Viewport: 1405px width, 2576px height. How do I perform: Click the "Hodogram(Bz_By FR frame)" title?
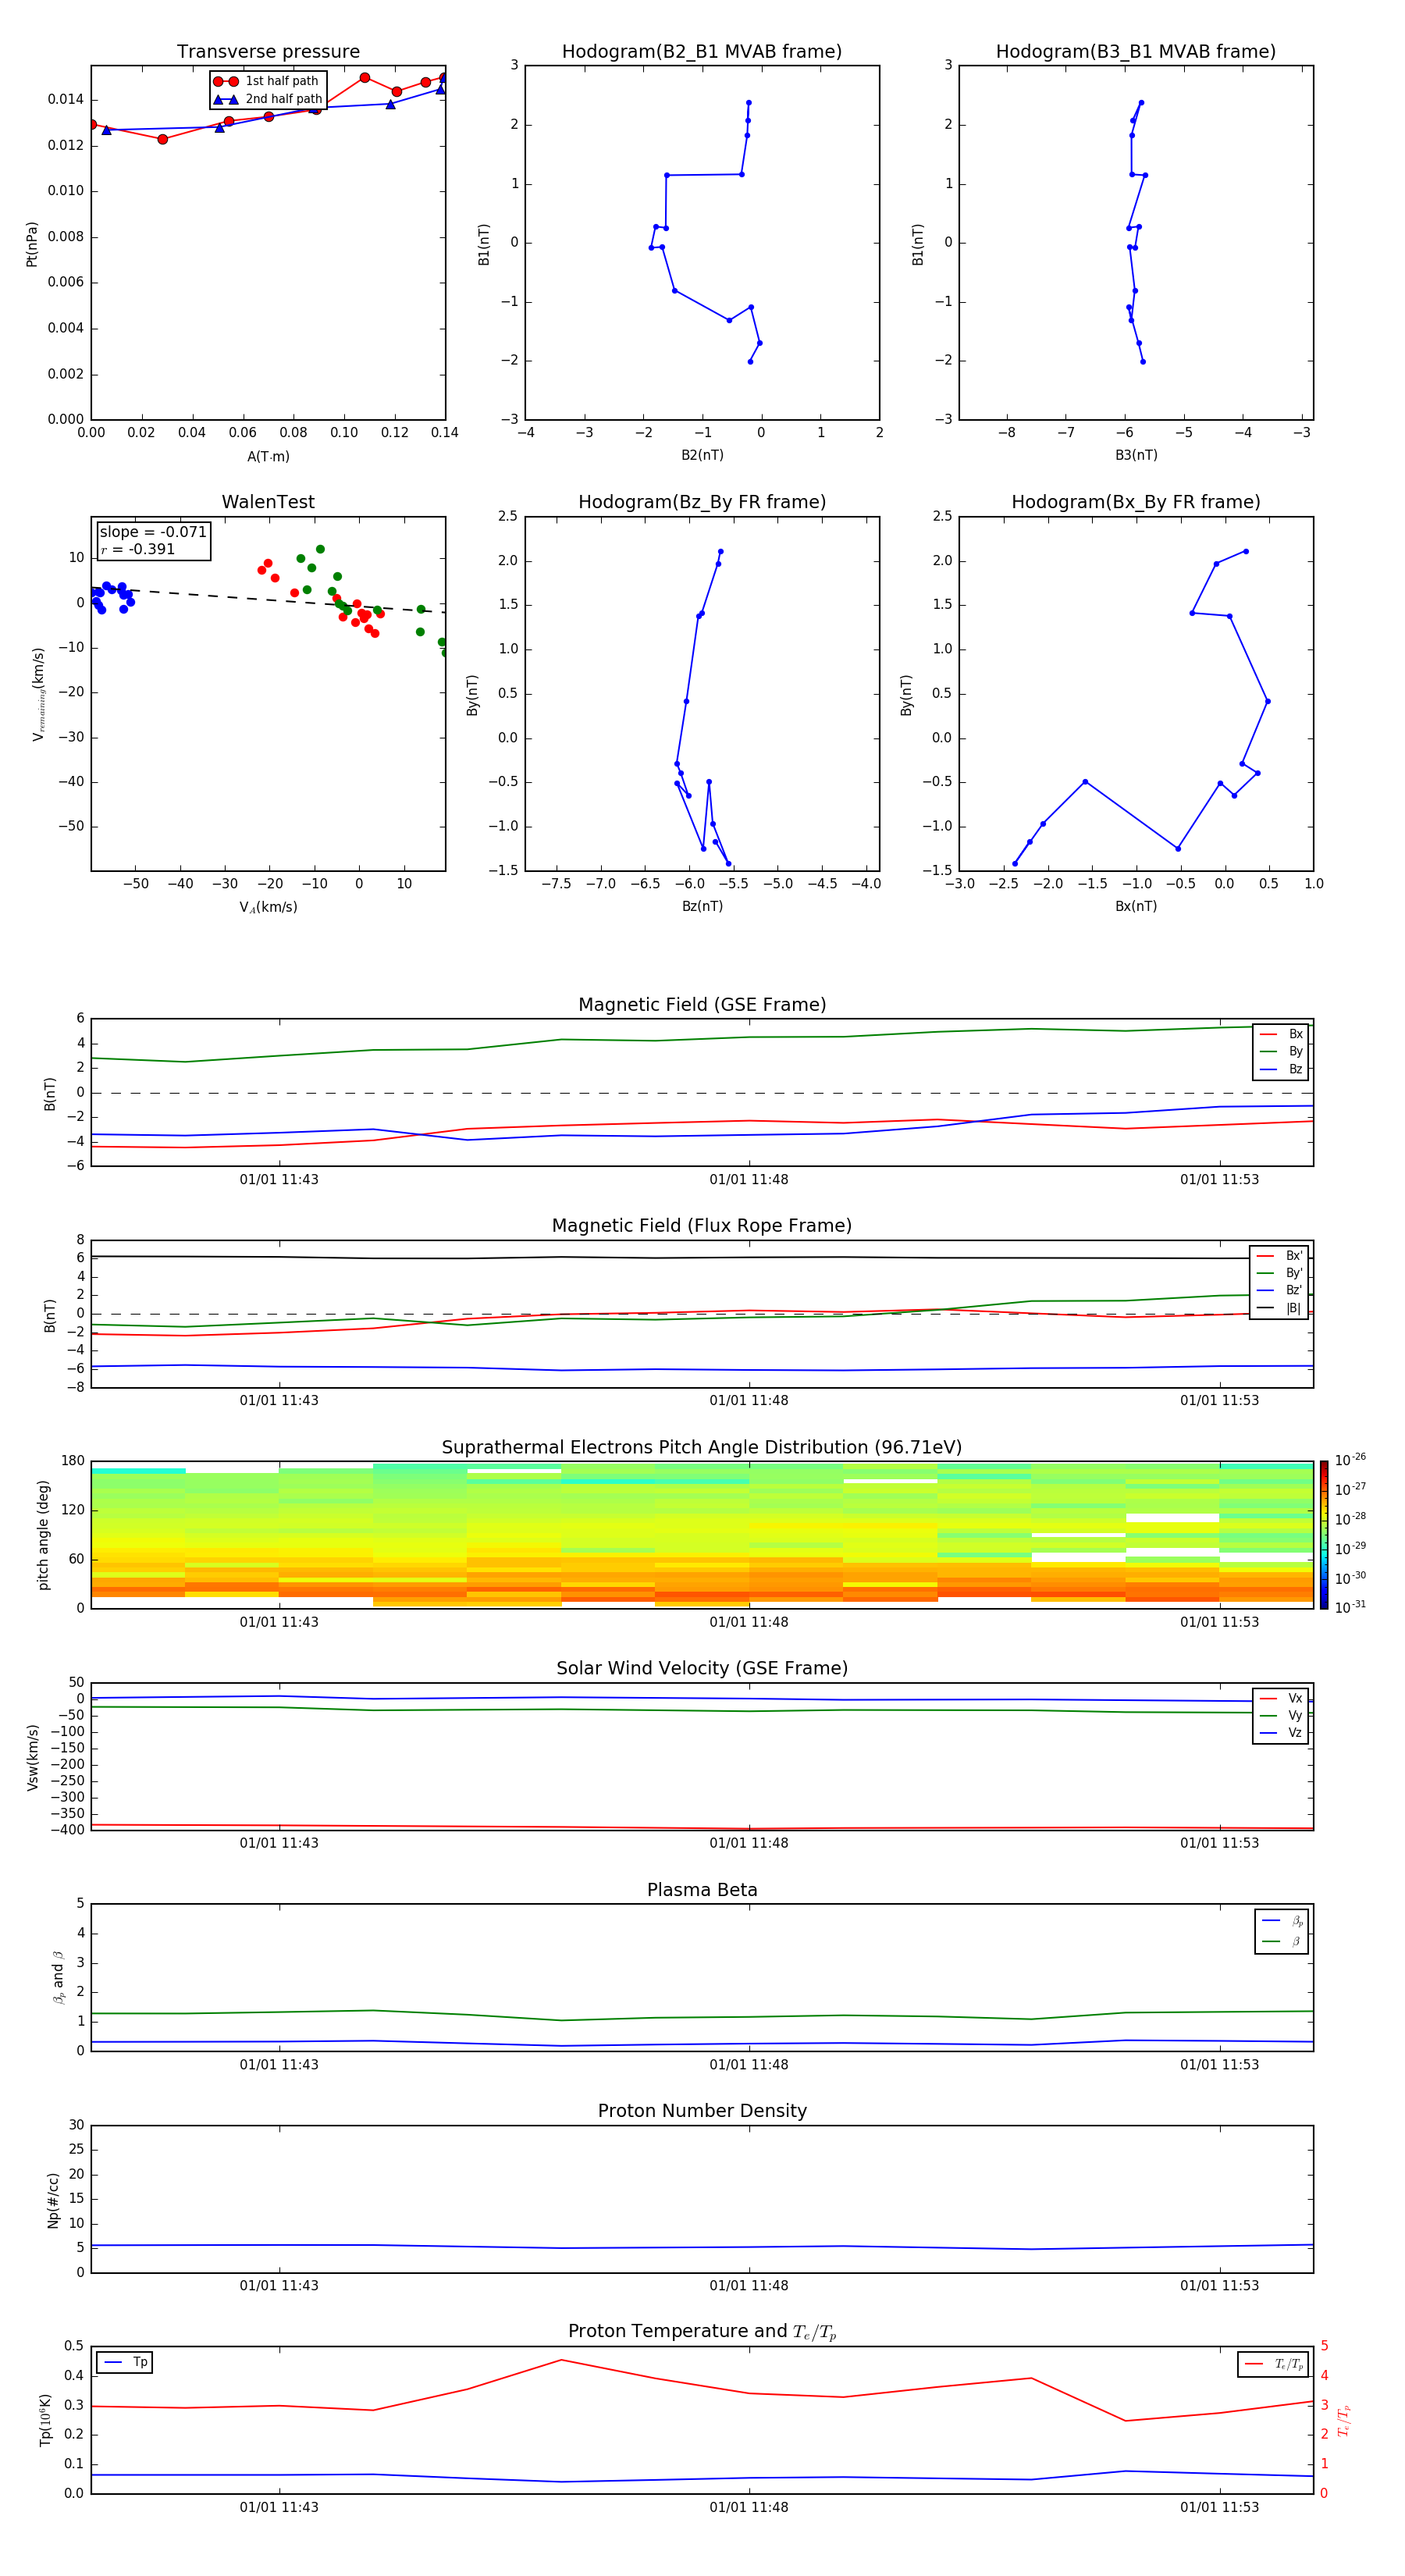(x=702, y=502)
